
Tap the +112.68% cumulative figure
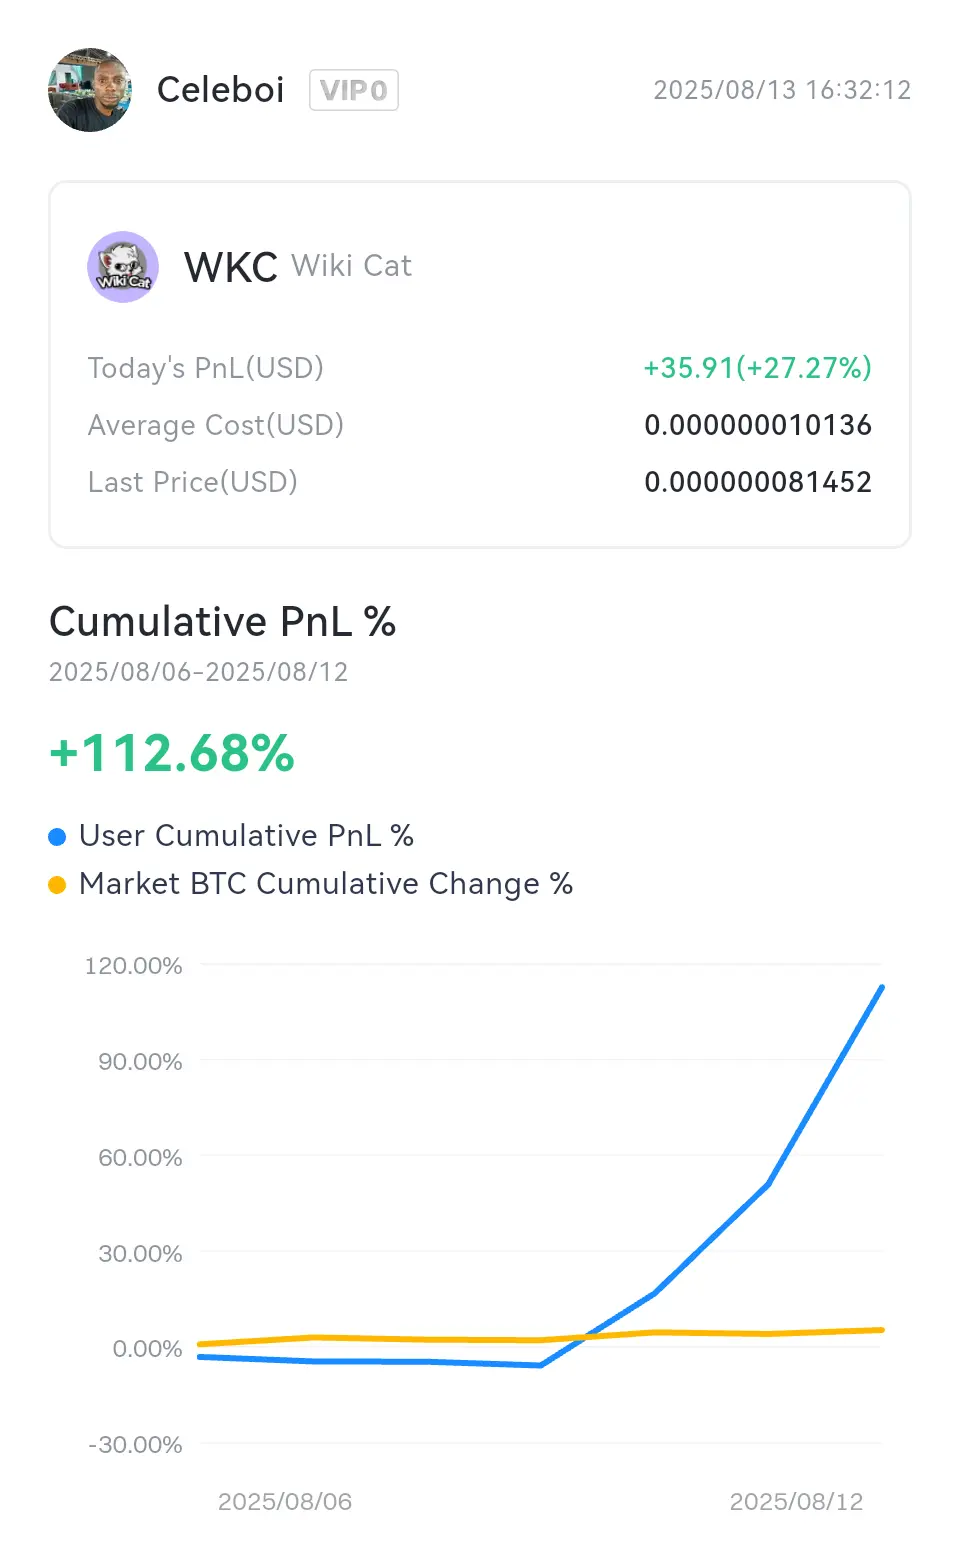(172, 753)
